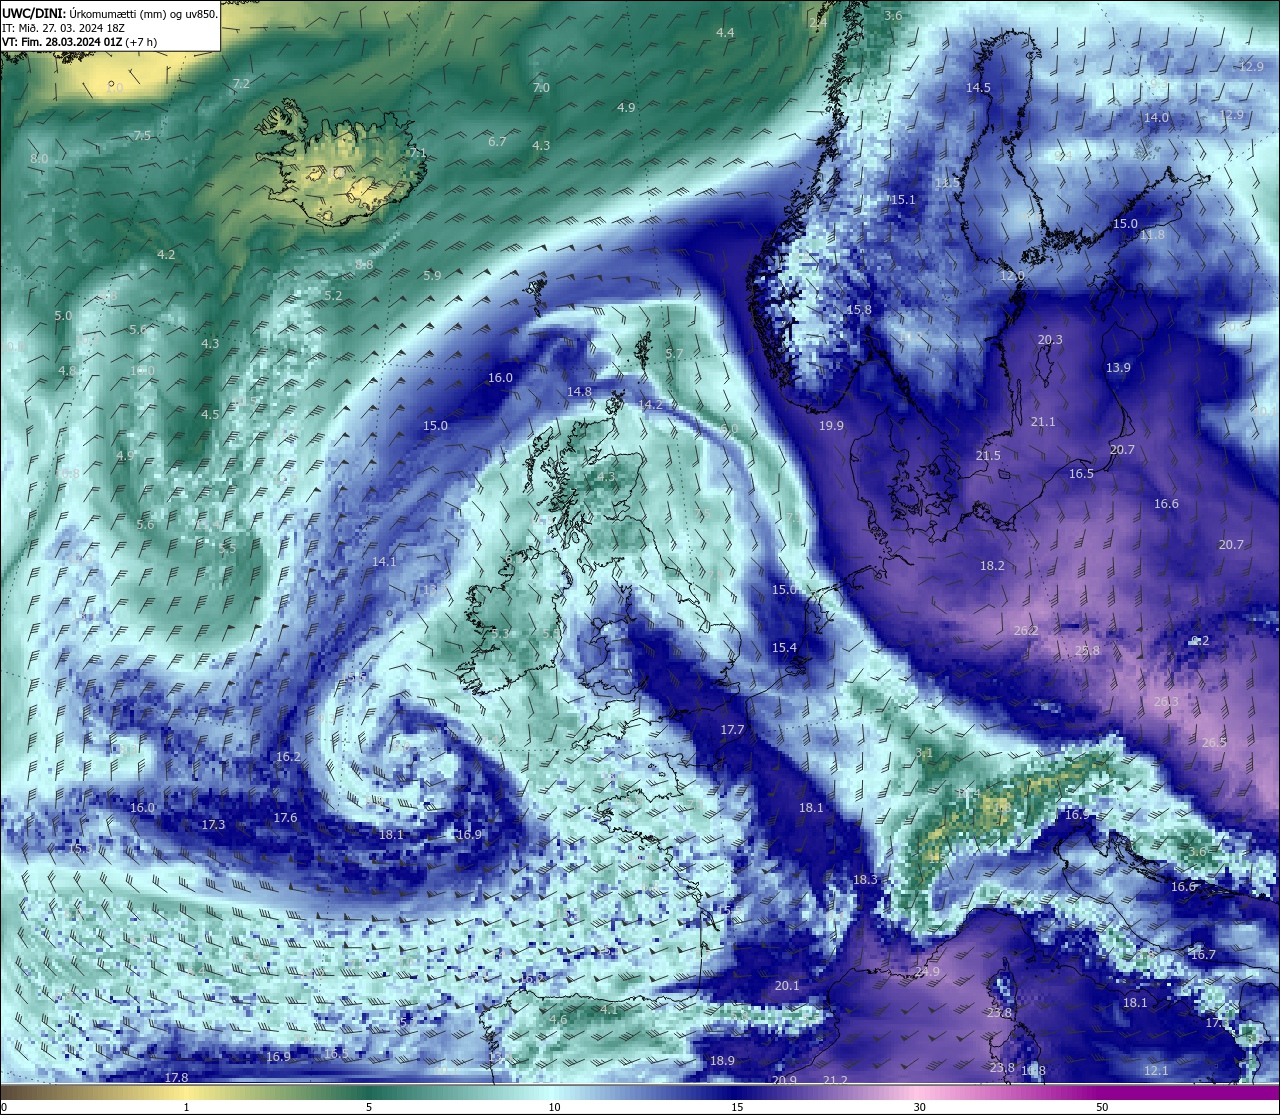Click the 1 mark on the colour scale
Viewport: 1280px width, 1115px height.
[x=187, y=1107]
